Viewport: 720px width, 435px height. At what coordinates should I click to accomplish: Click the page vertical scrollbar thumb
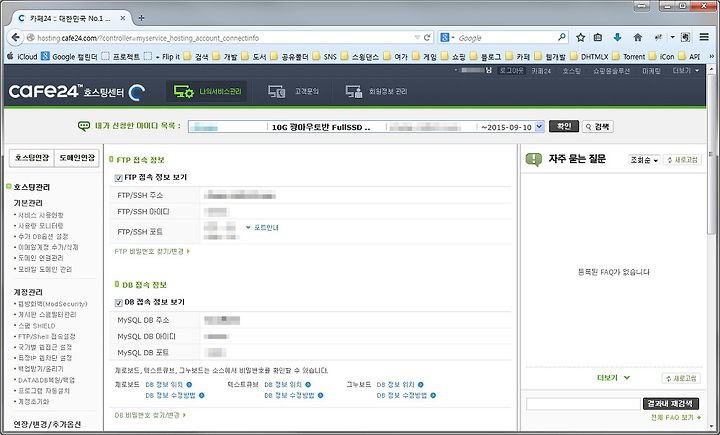pyautogui.click(x=711, y=156)
